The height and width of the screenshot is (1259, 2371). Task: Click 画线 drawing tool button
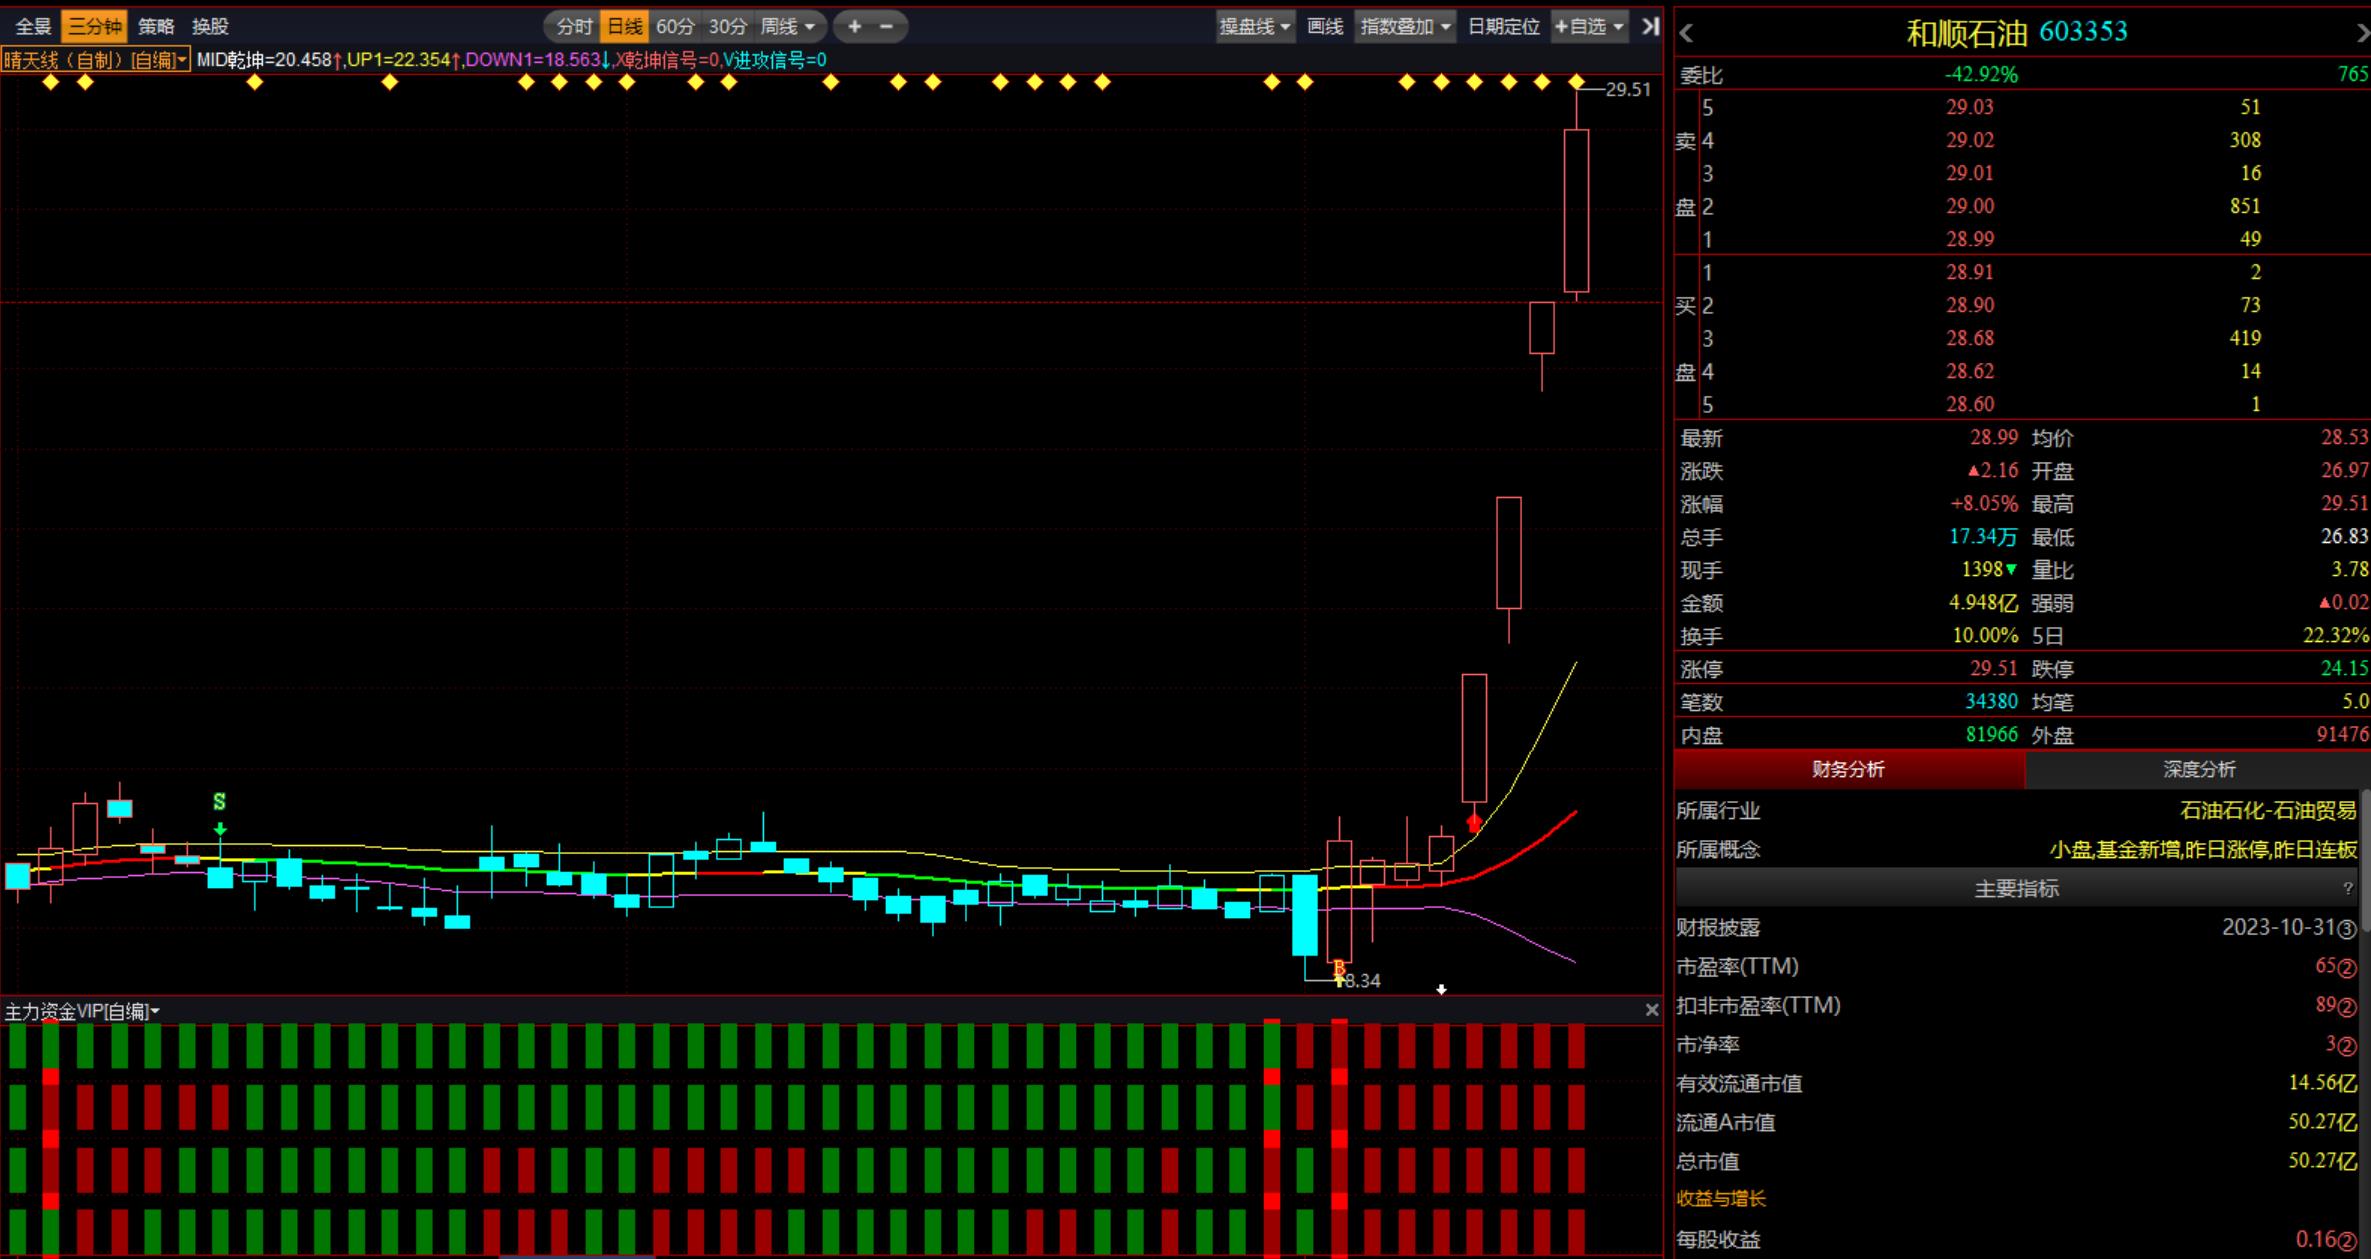point(1325,27)
